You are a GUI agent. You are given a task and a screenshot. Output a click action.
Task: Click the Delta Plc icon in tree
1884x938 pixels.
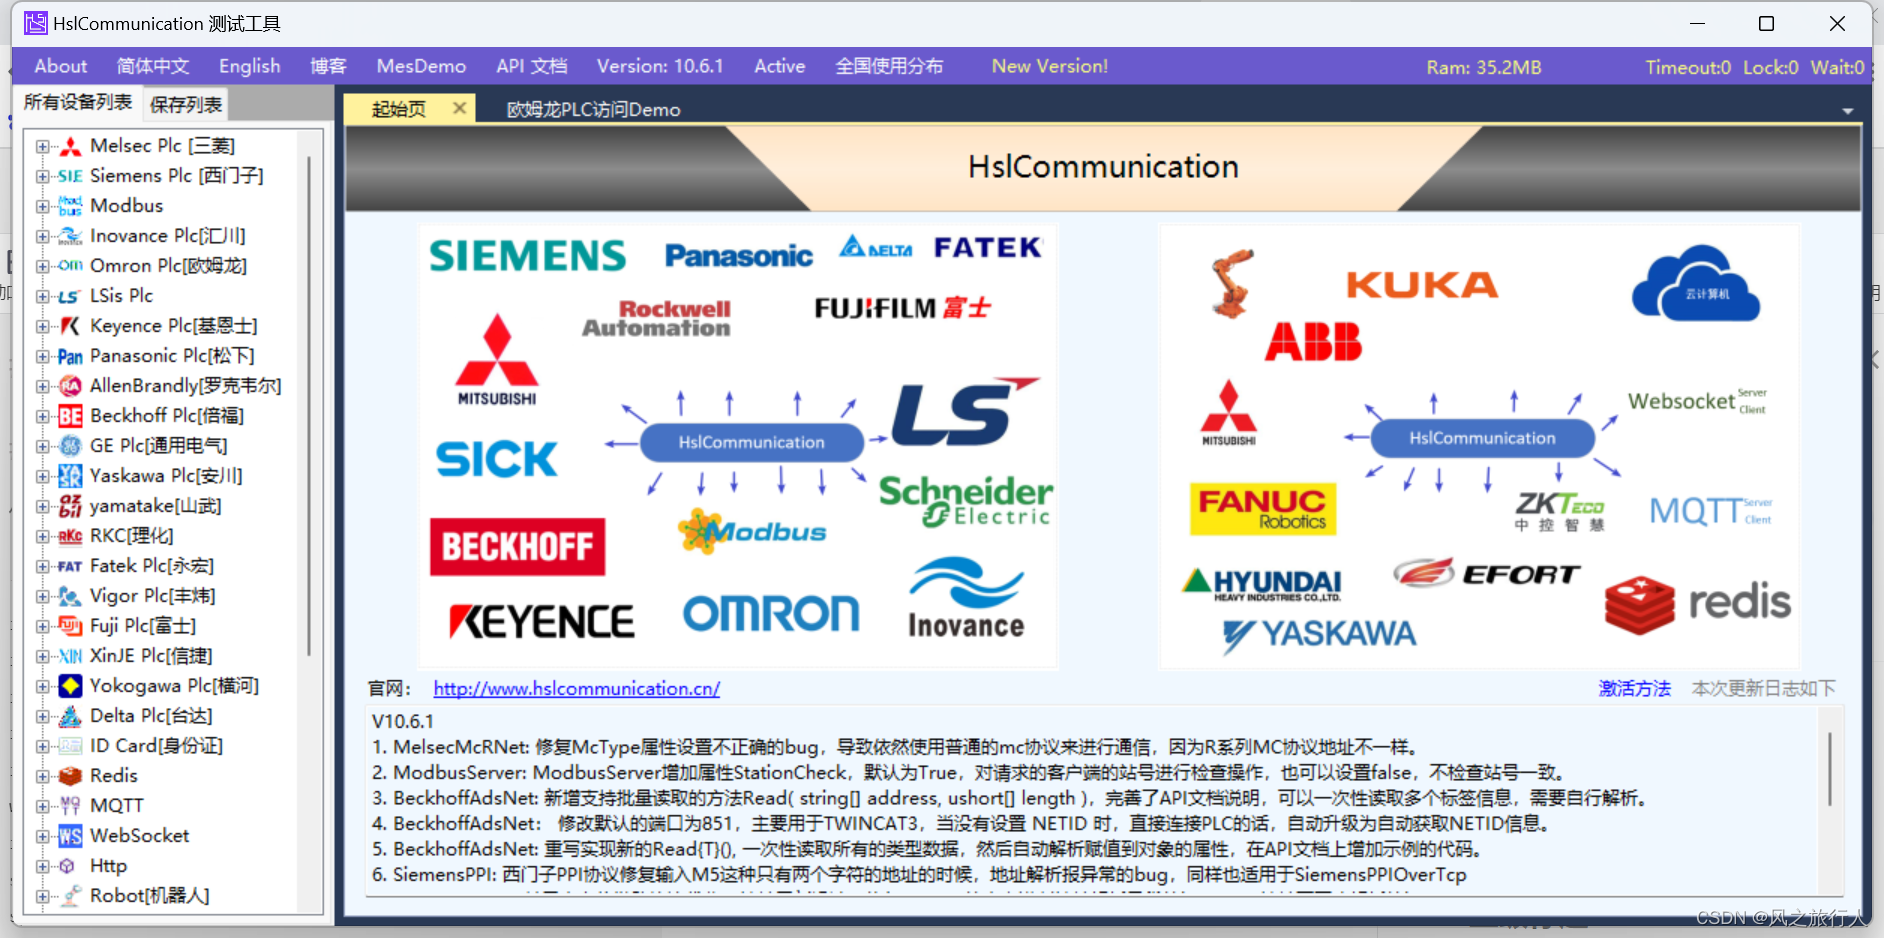(x=70, y=716)
